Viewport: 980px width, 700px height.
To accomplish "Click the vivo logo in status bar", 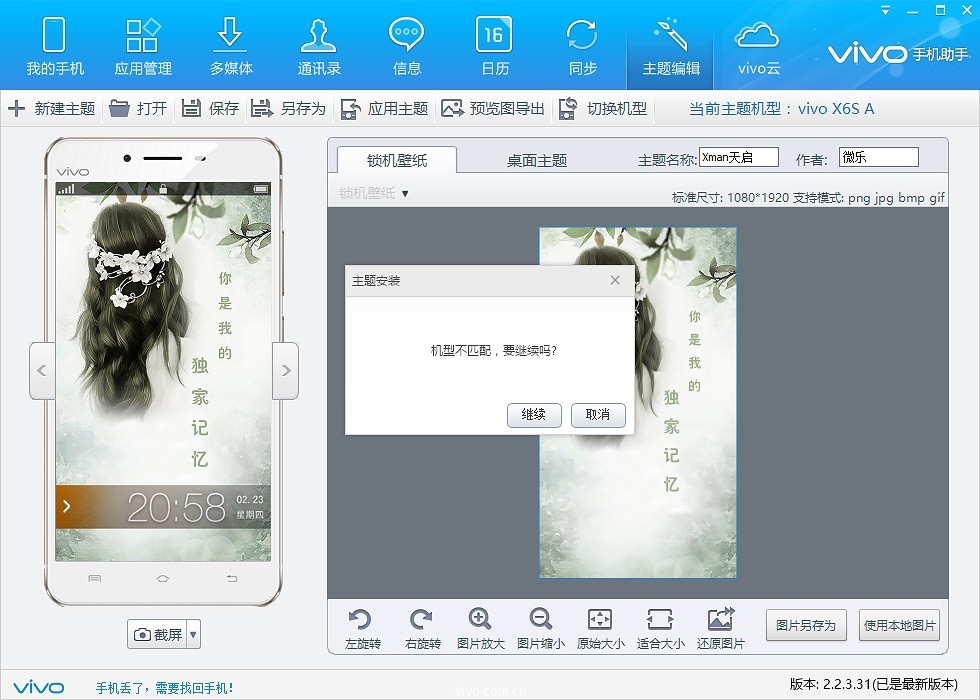I will coord(39,688).
